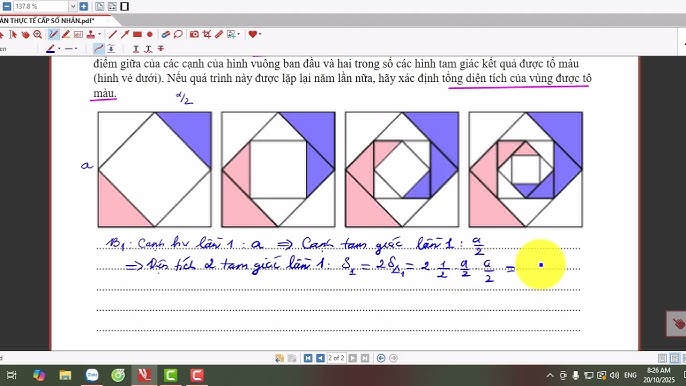
Task: Click the Add Image tool
Action: point(231,35)
